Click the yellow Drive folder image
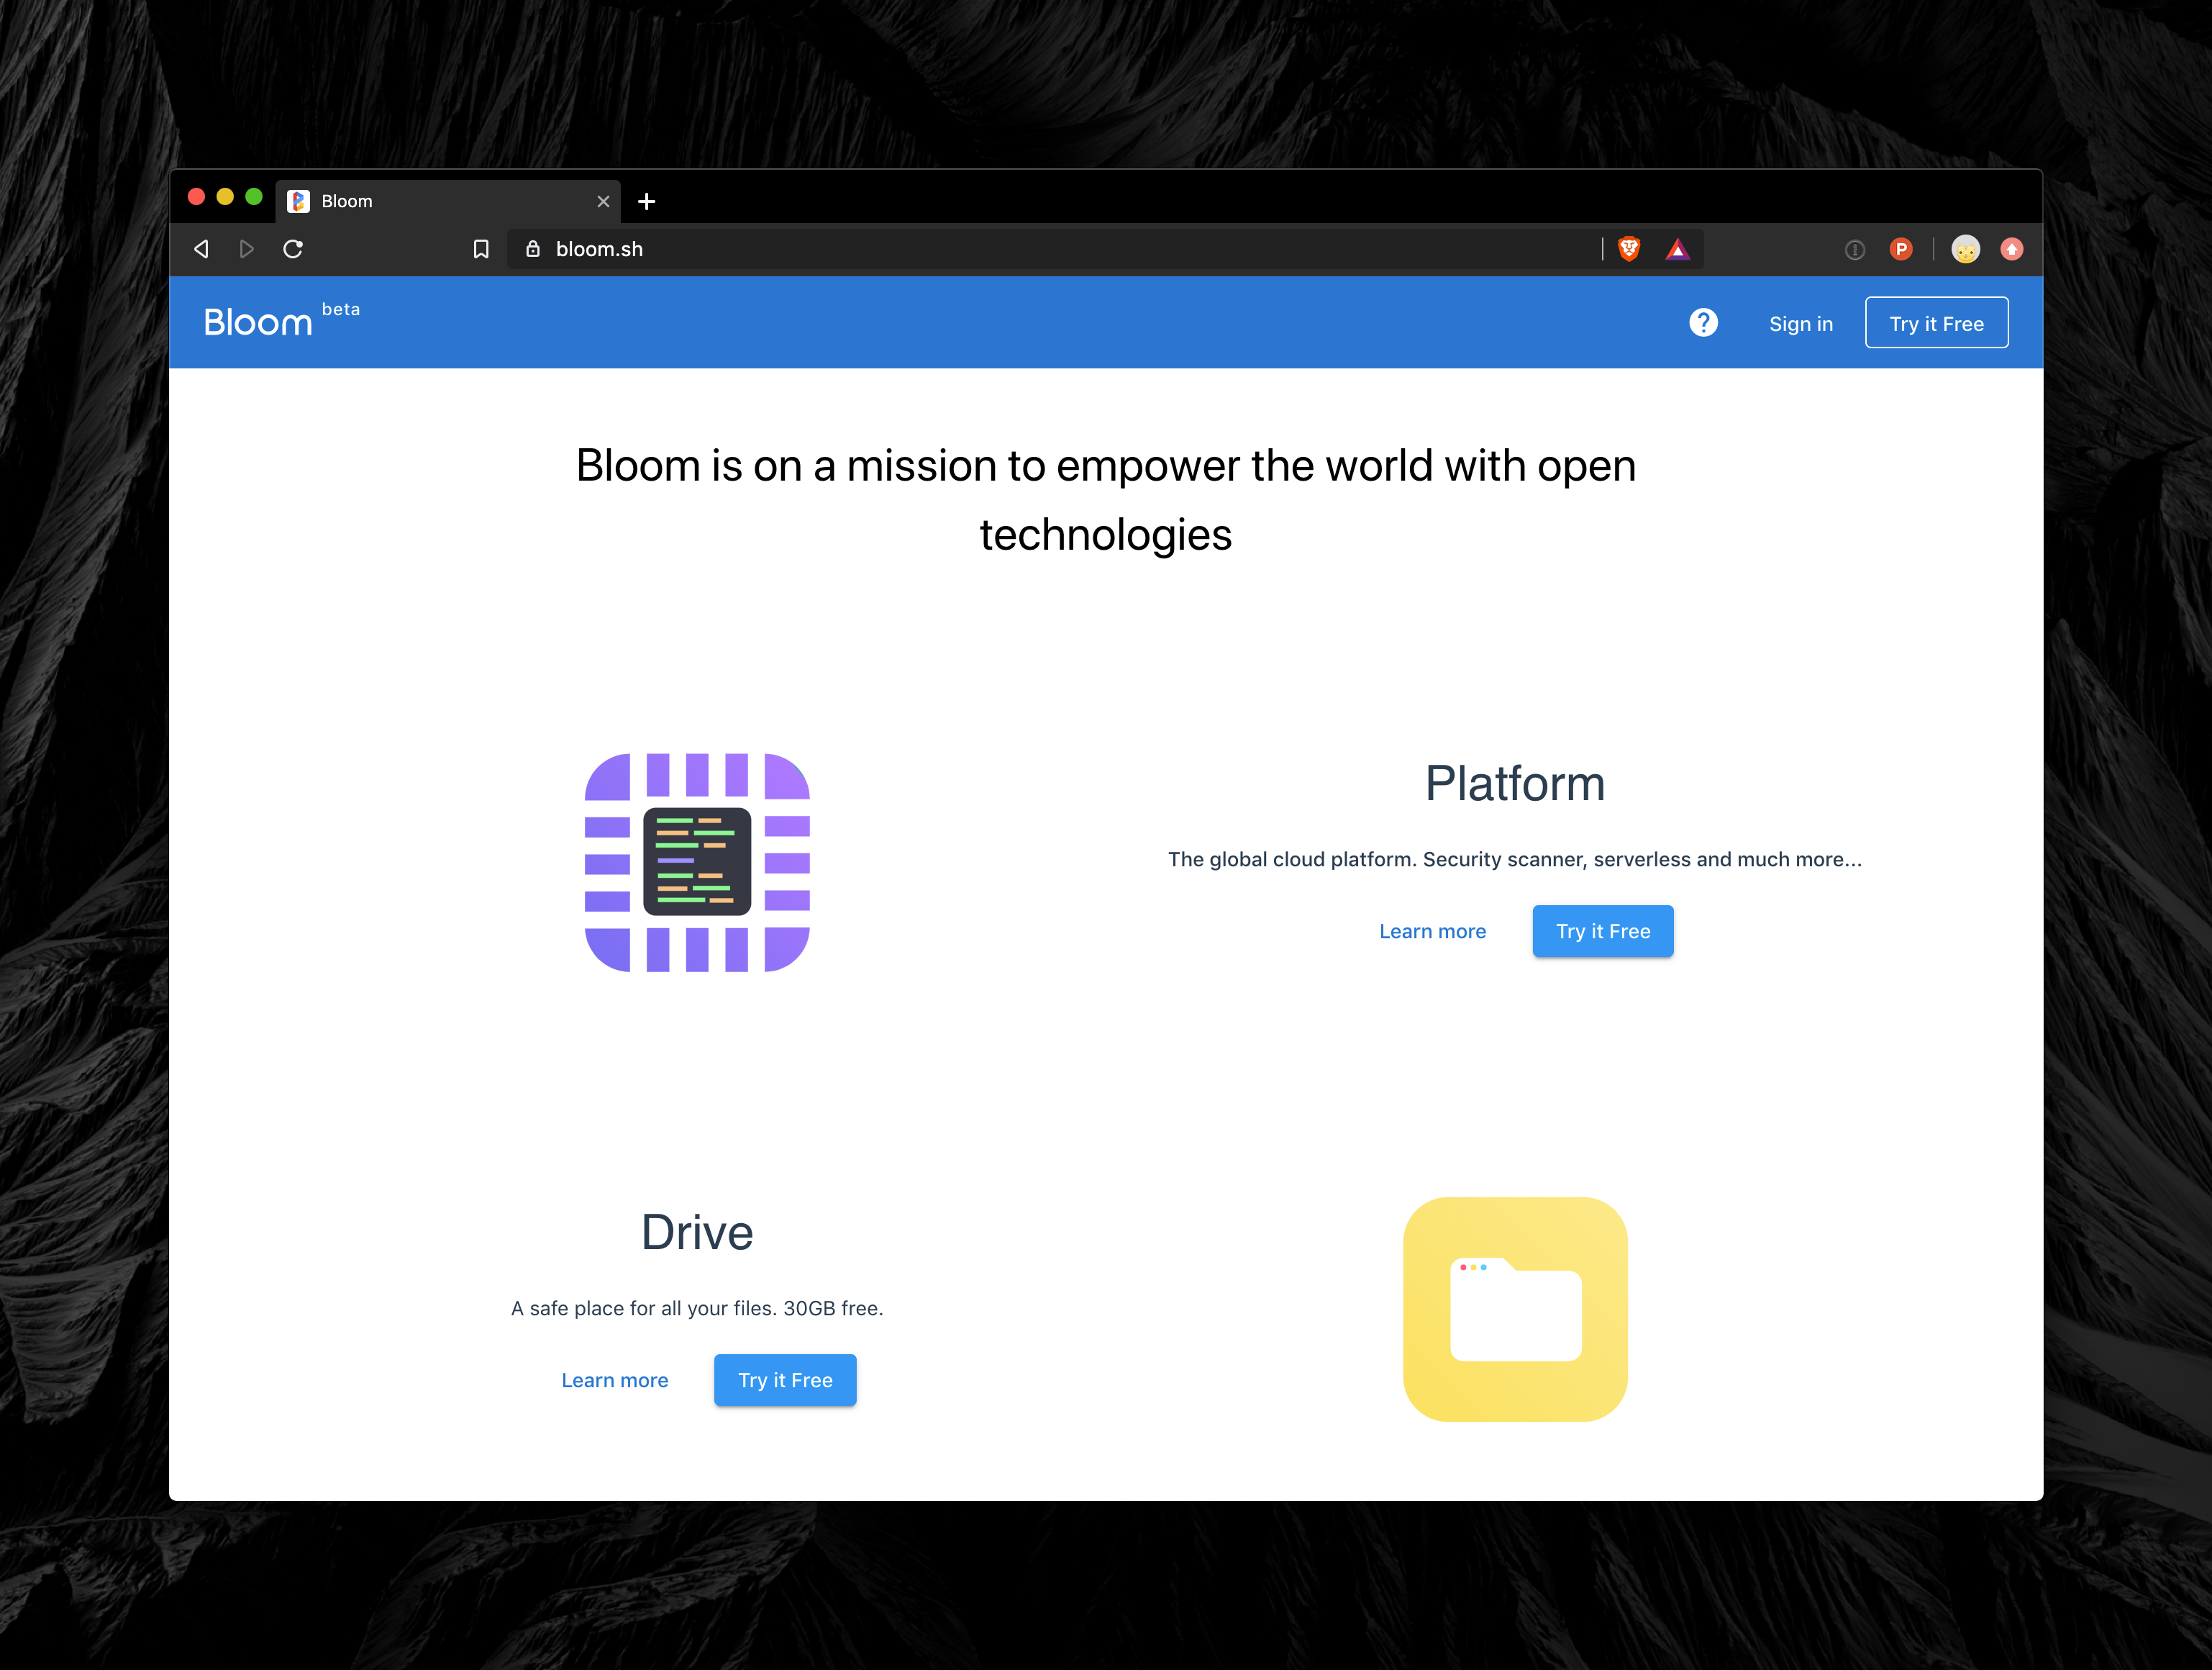Viewport: 2212px width, 1670px height. (1515, 1309)
